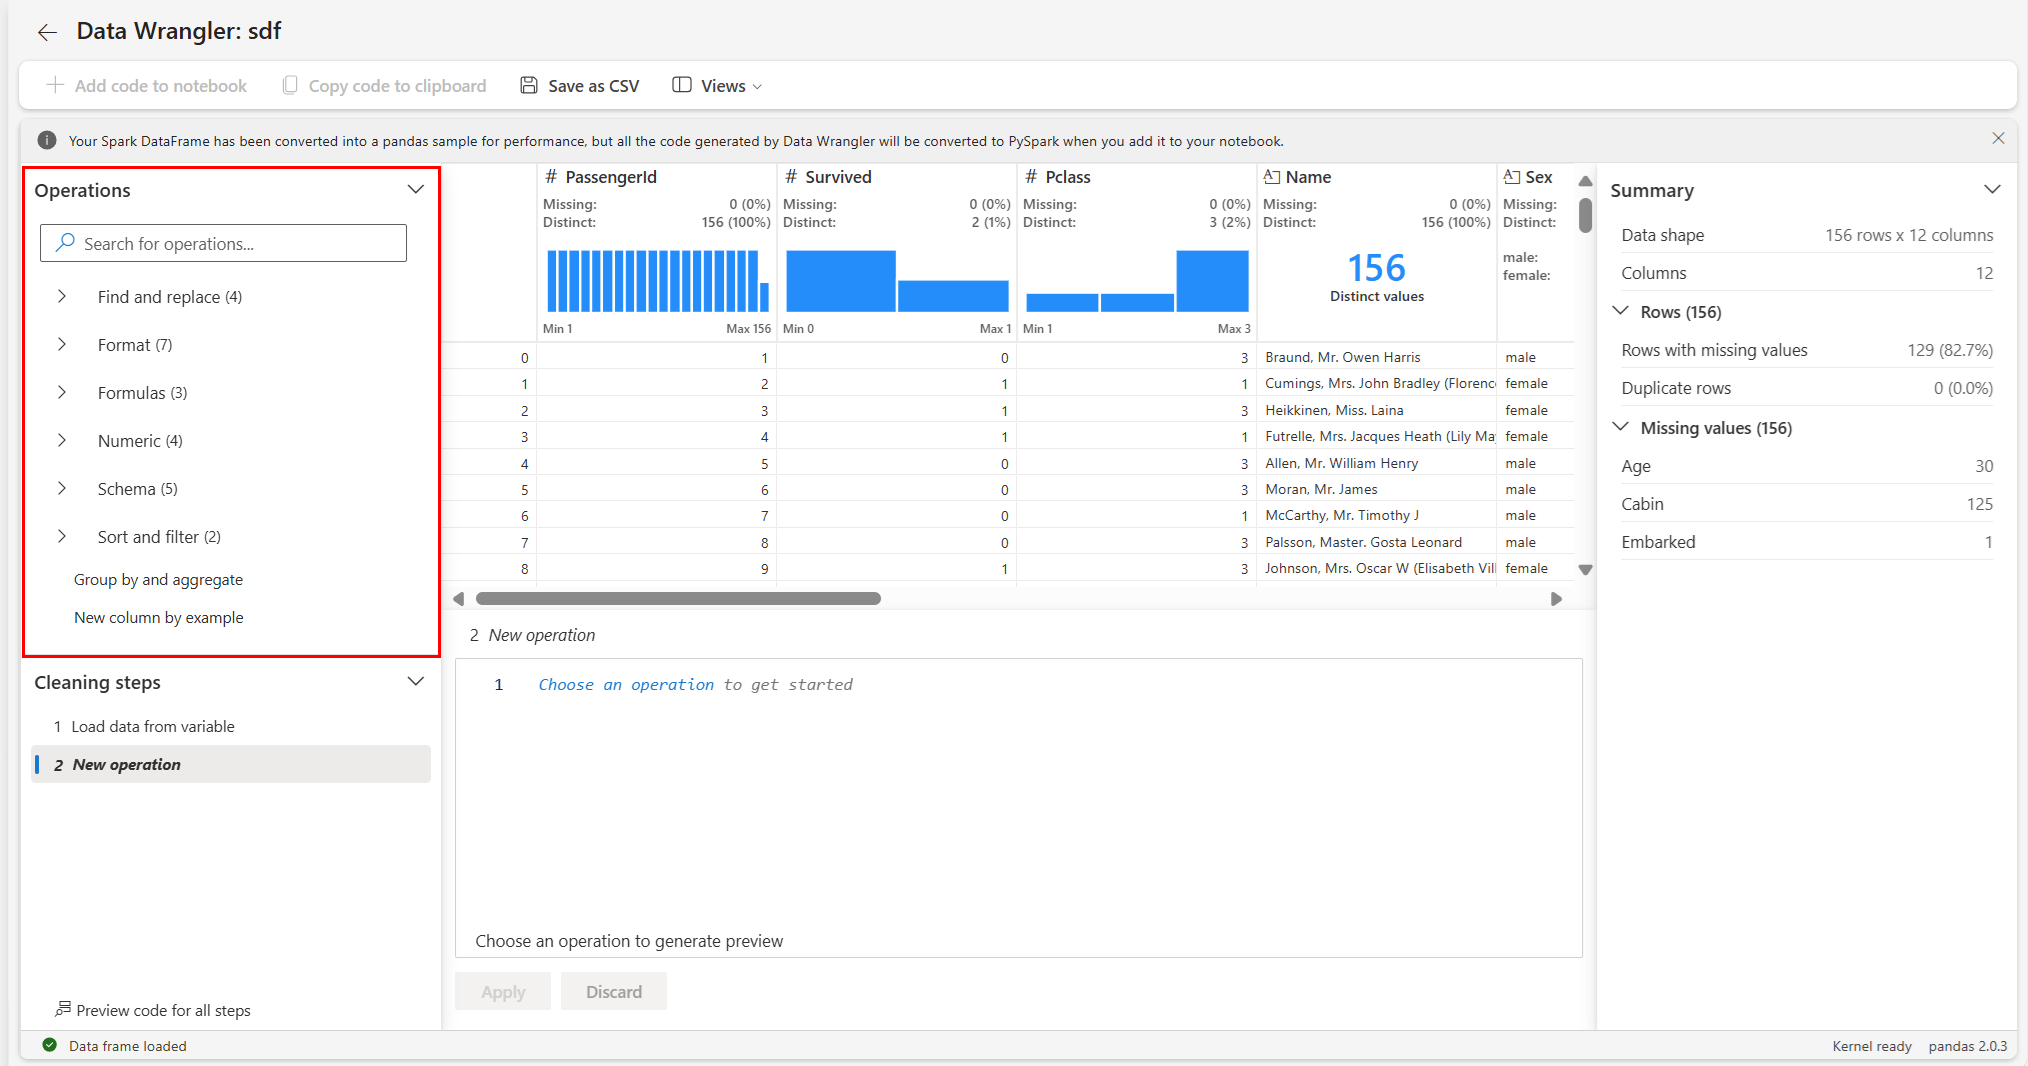The width and height of the screenshot is (2028, 1066).
Task: Select step 2 New operation
Action: 231,764
